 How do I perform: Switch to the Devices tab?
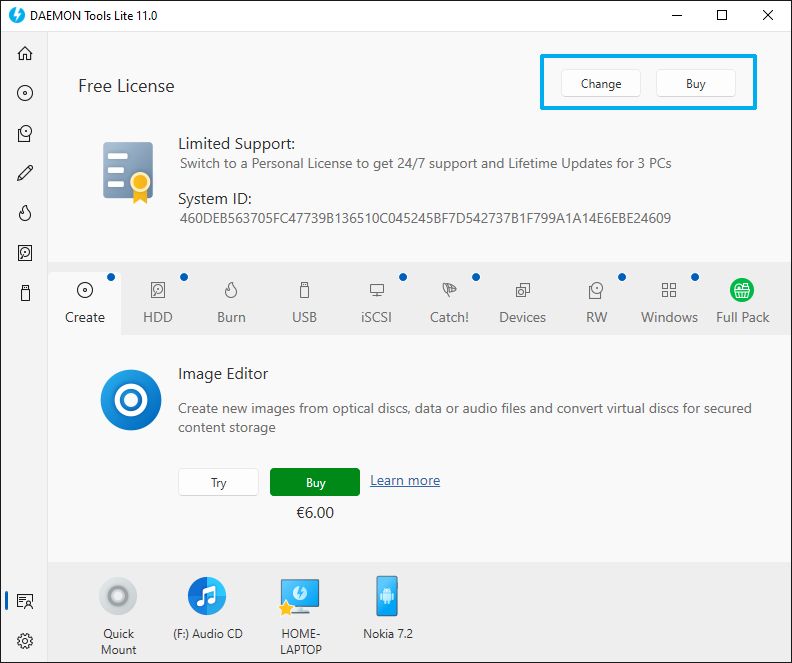[522, 303]
